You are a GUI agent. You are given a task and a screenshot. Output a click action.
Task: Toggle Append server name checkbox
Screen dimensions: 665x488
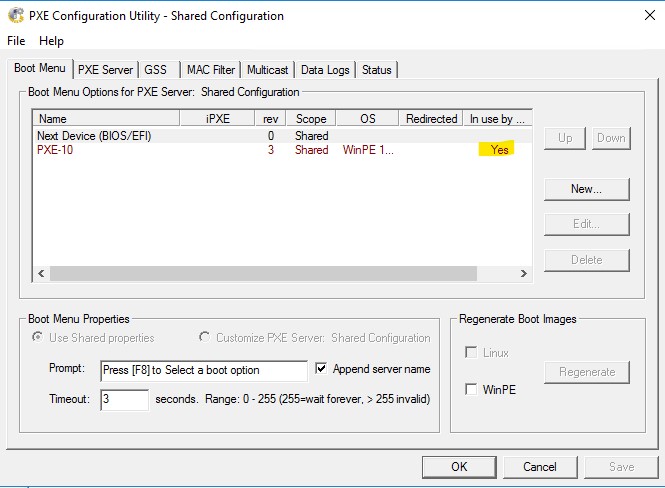[x=321, y=369]
